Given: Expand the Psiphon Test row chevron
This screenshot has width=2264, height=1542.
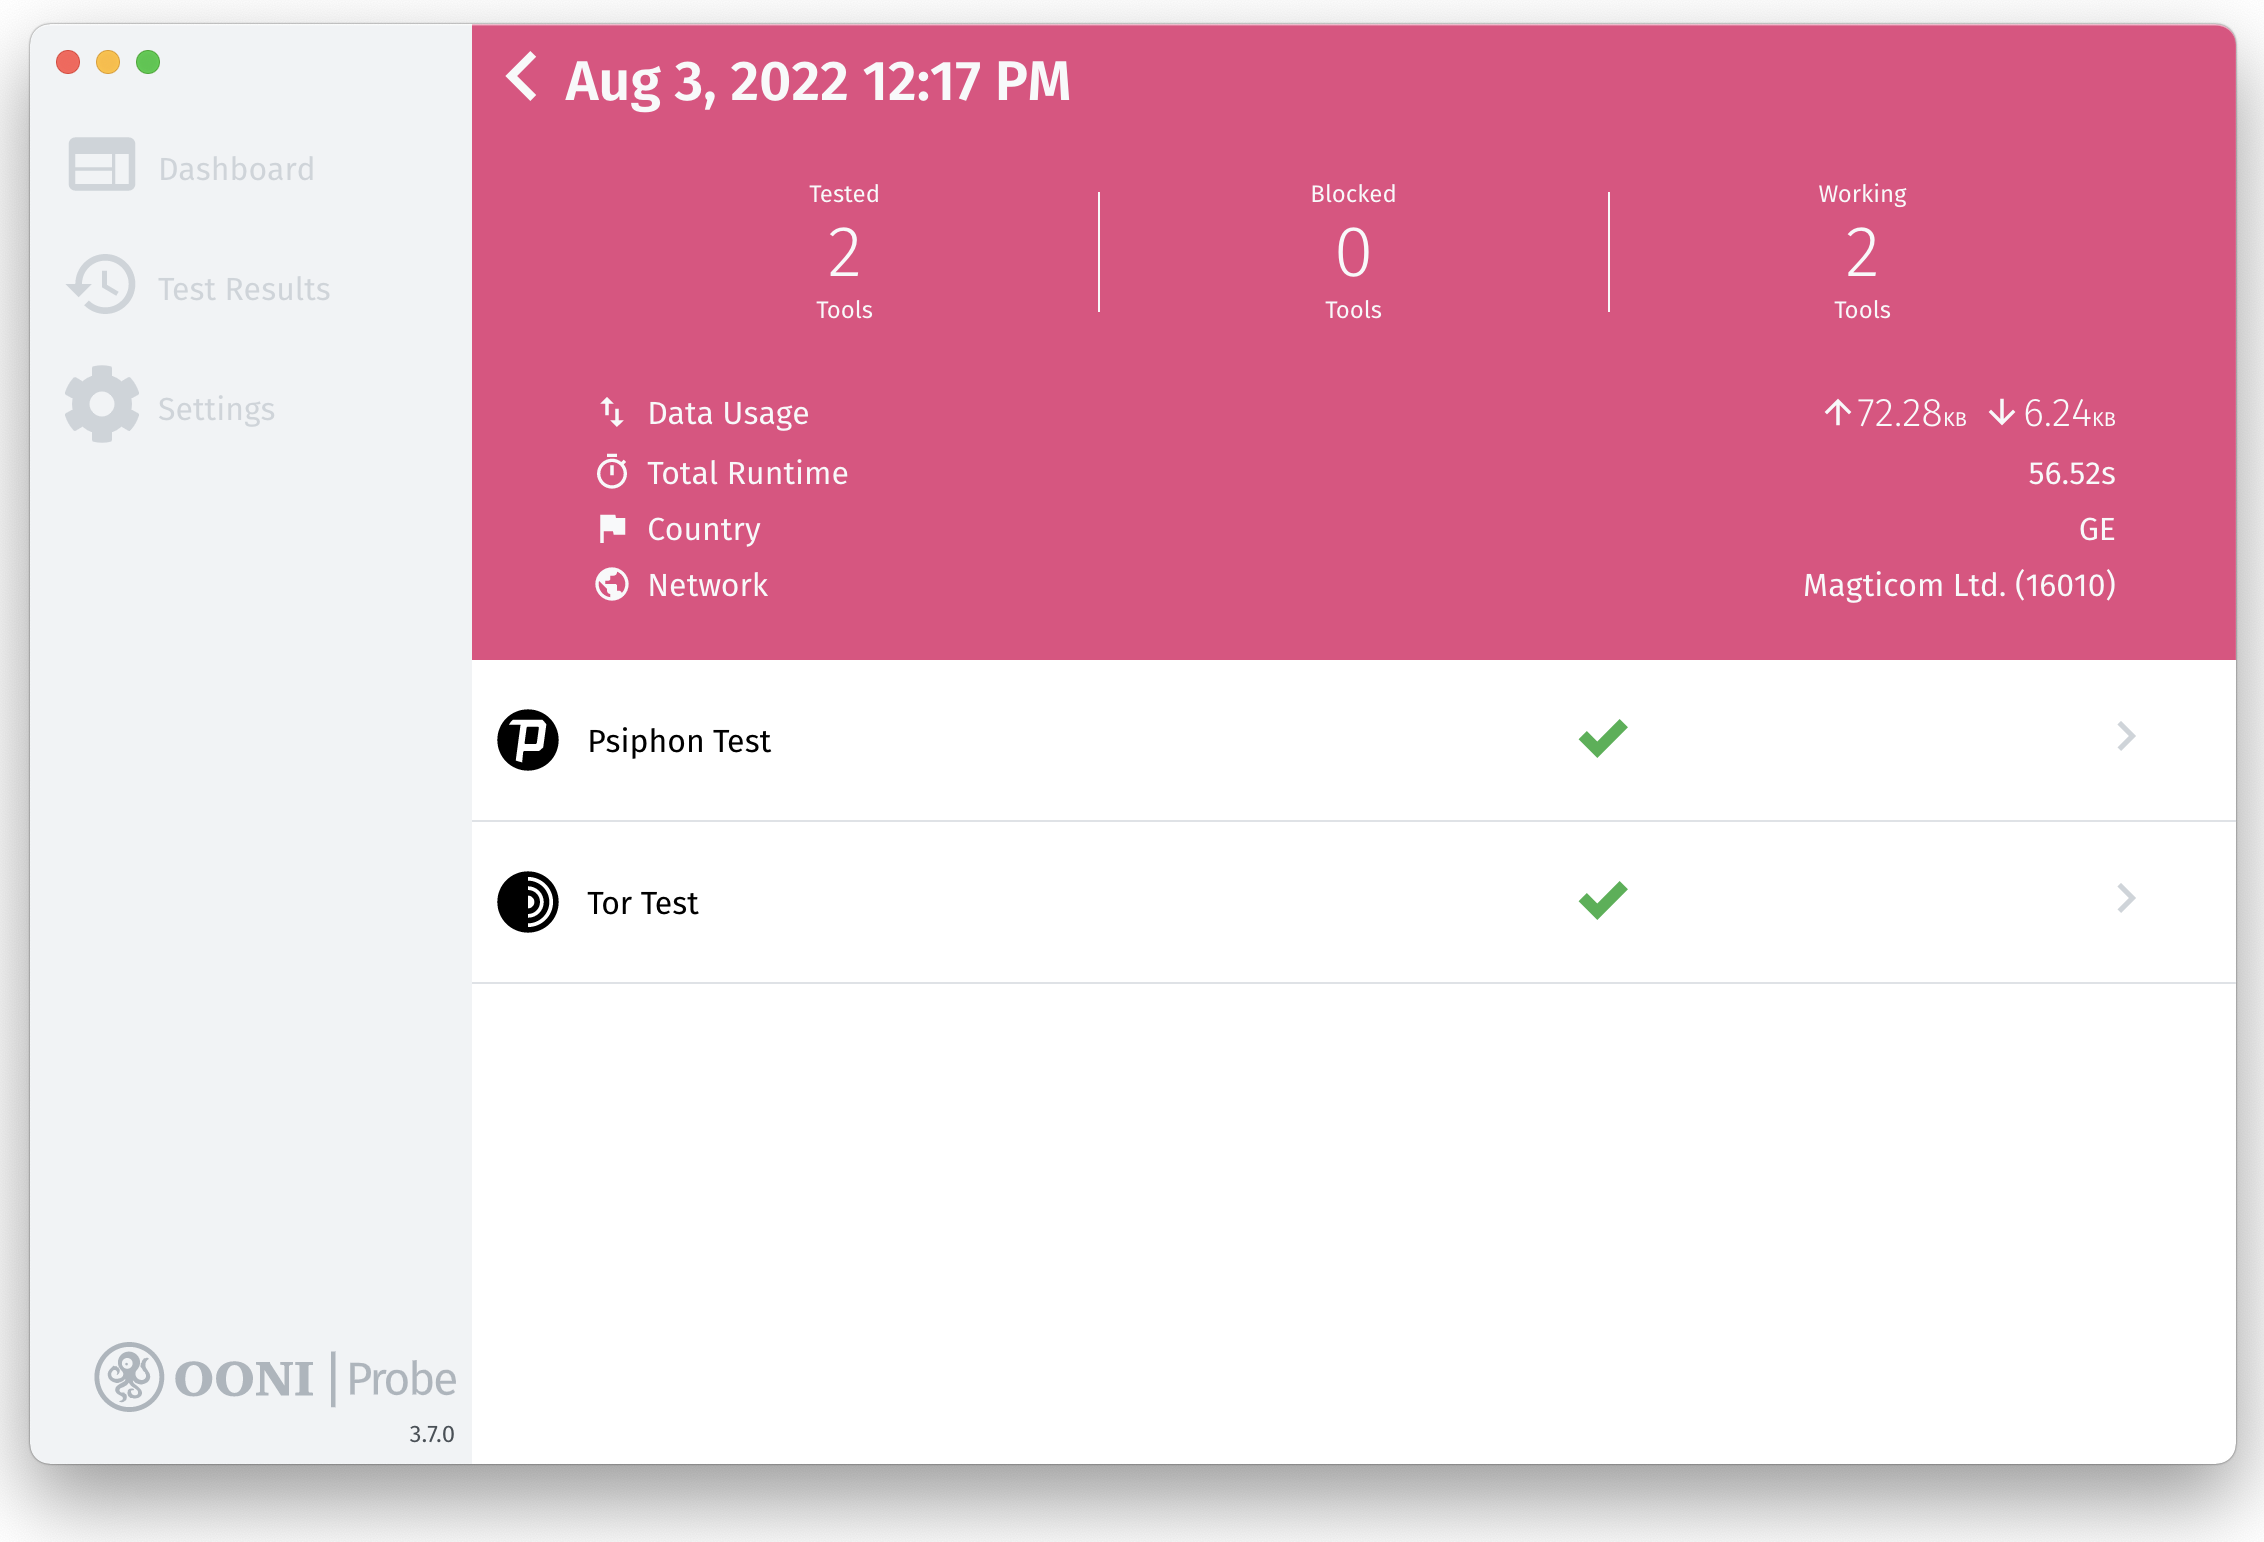Looking at the screenshot, I should pyautogui.click(x=2126, y=737).
